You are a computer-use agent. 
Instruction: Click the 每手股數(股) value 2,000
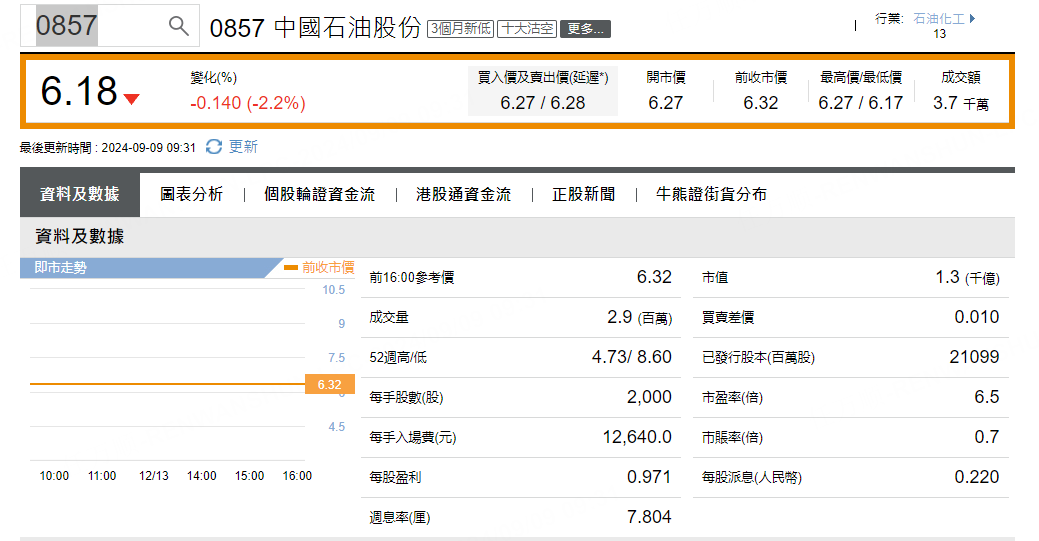pyautogui.click(x=649, y=397)
